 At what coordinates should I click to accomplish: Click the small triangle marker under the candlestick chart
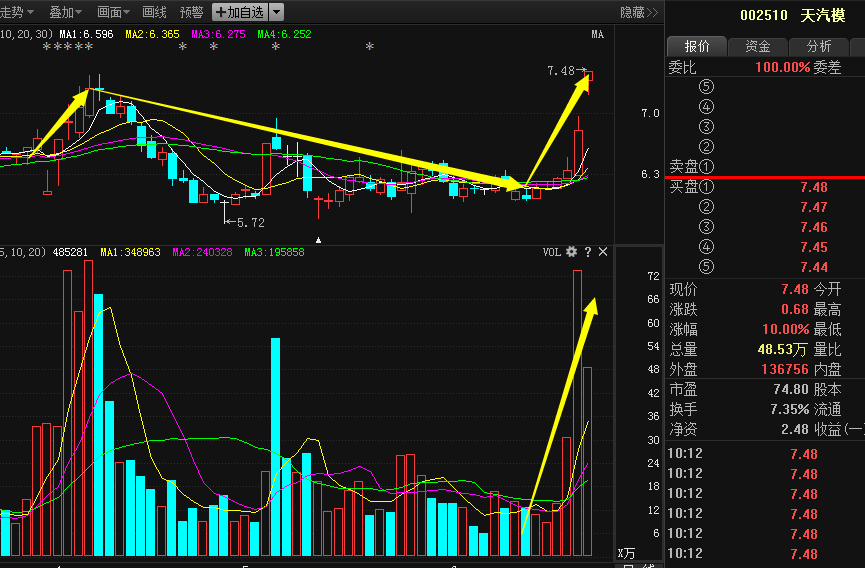tap(319, 240)
